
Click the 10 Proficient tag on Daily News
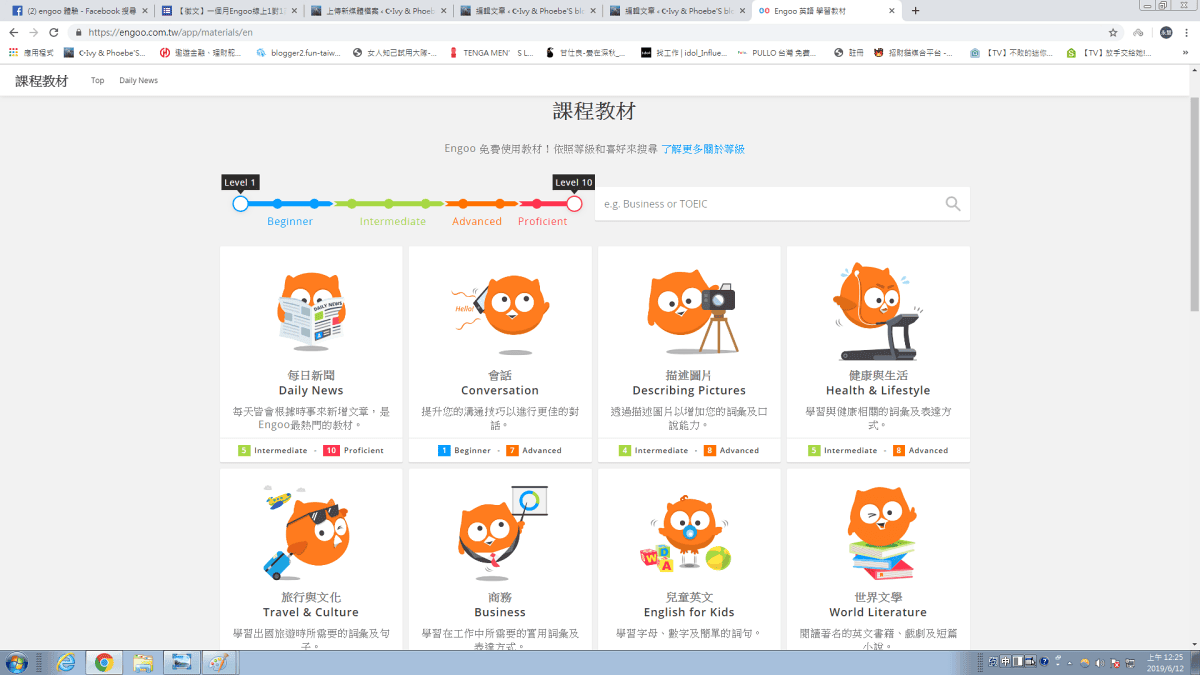click(x=354, y=450)
